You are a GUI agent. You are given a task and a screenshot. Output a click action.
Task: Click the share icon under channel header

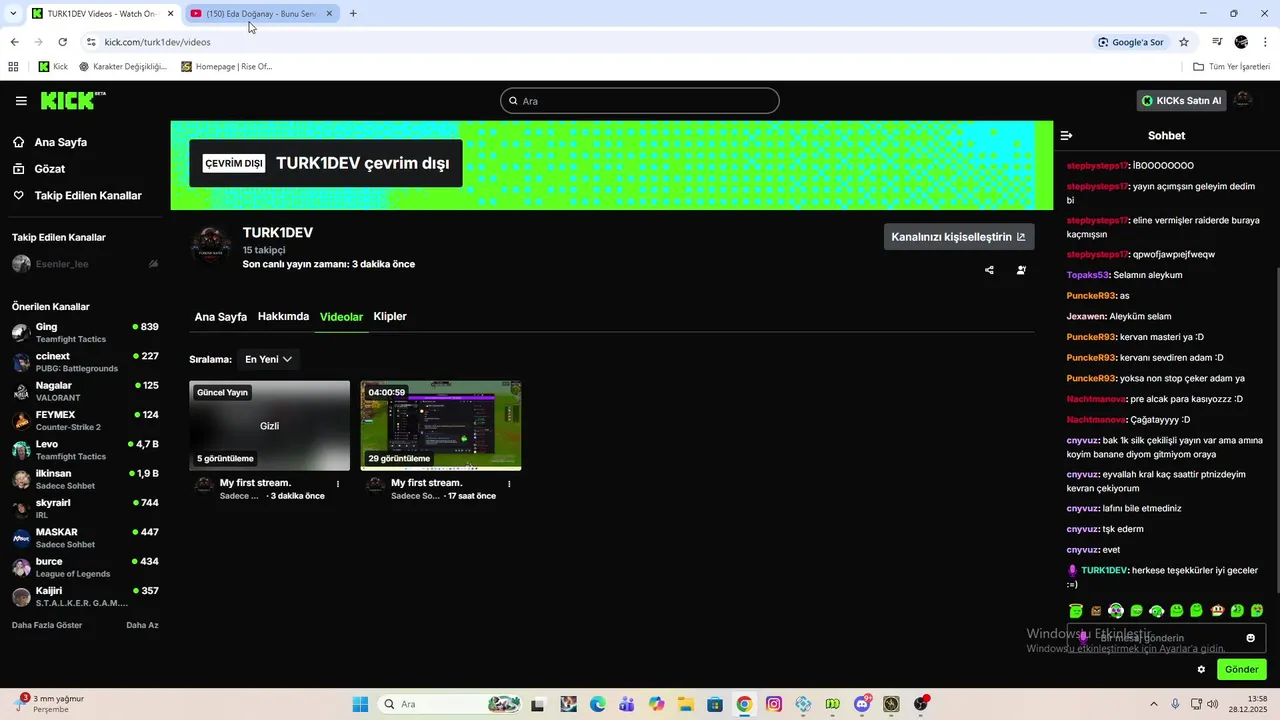pyautogui.click(x=989, y=270)
